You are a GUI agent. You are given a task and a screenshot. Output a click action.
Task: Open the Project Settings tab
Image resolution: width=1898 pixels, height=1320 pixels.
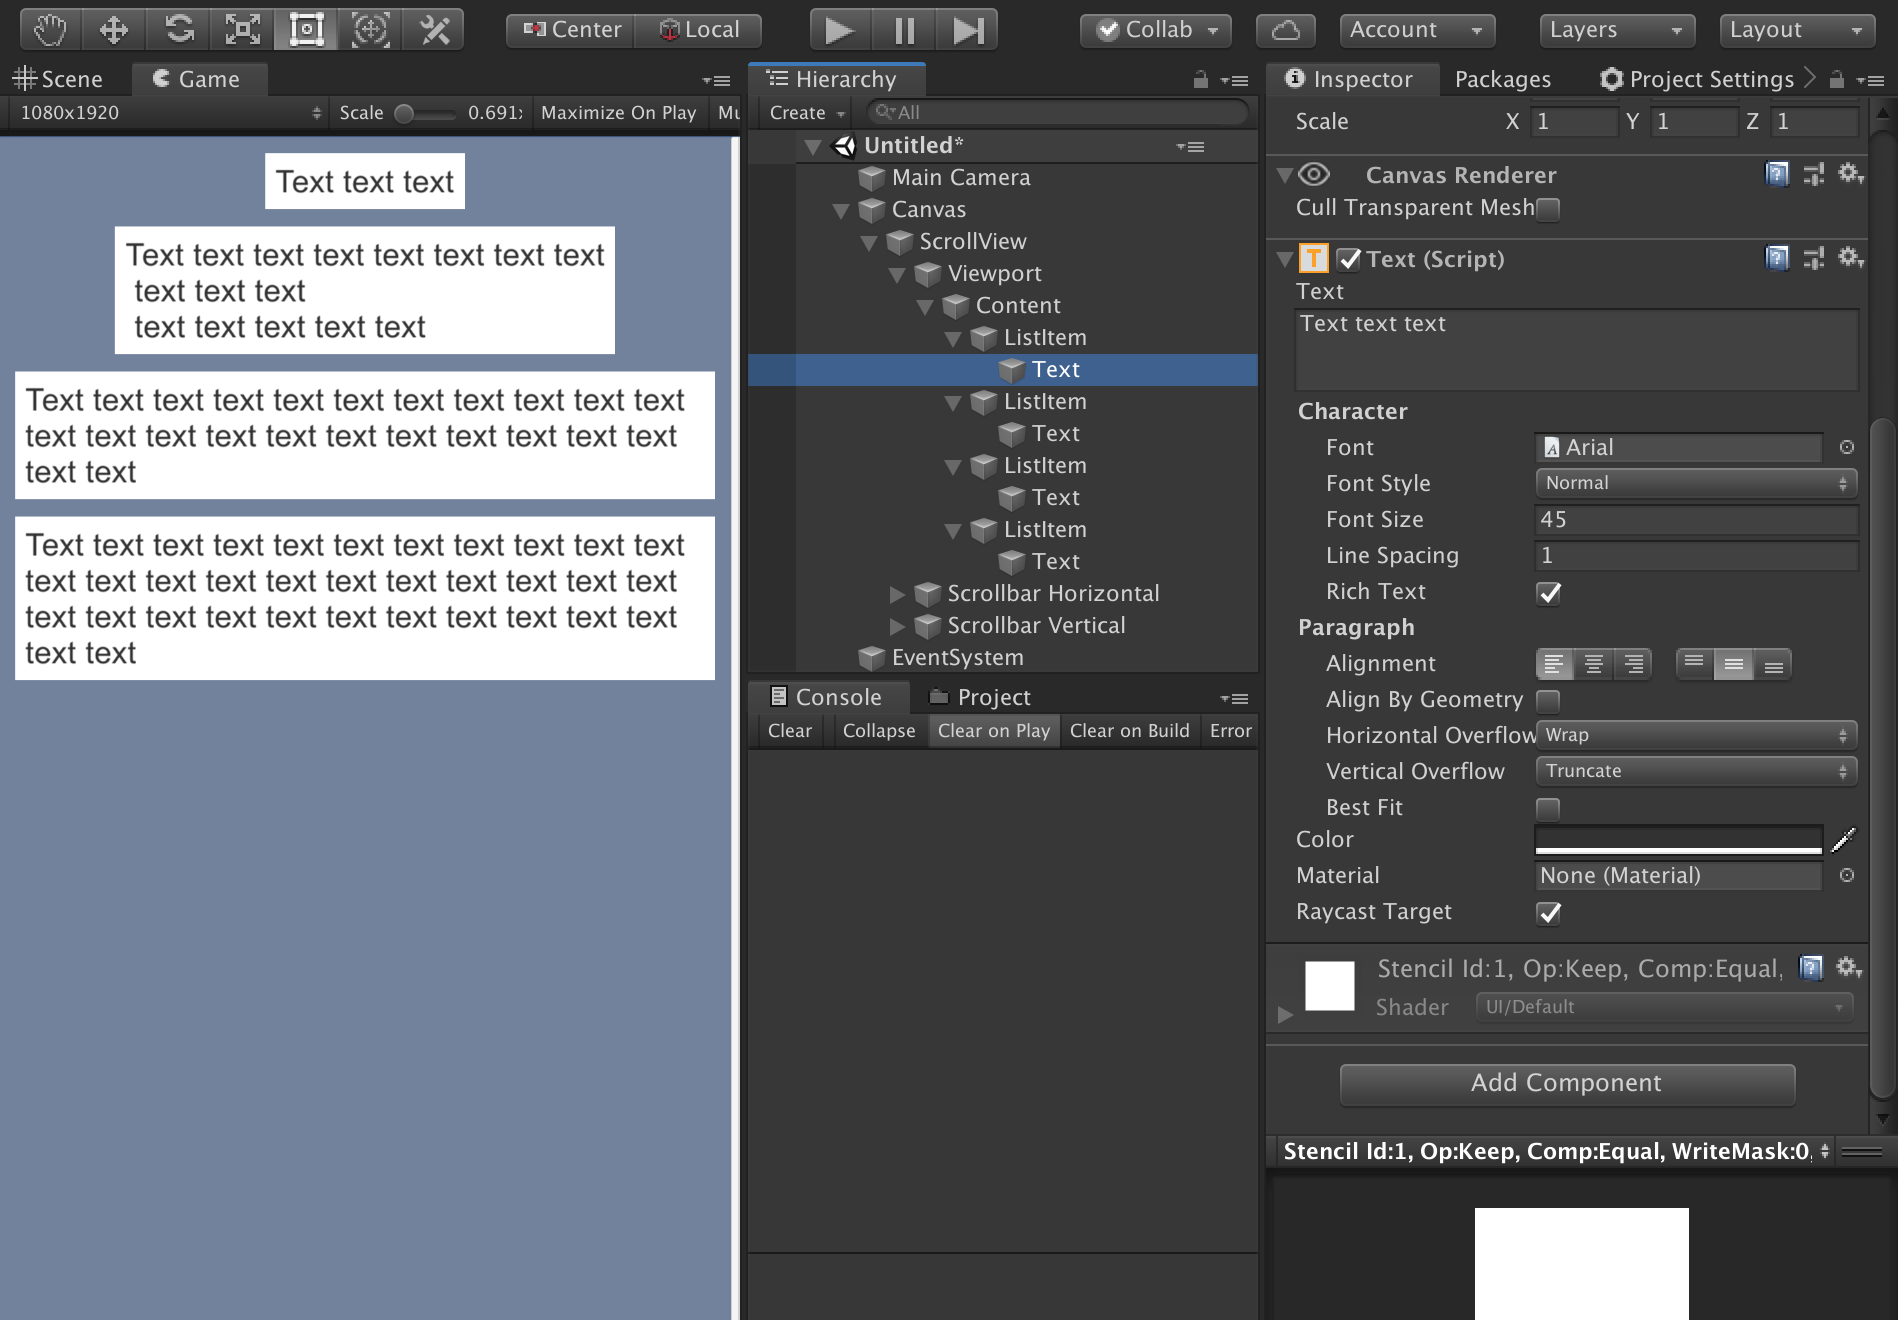point(1697,79)
